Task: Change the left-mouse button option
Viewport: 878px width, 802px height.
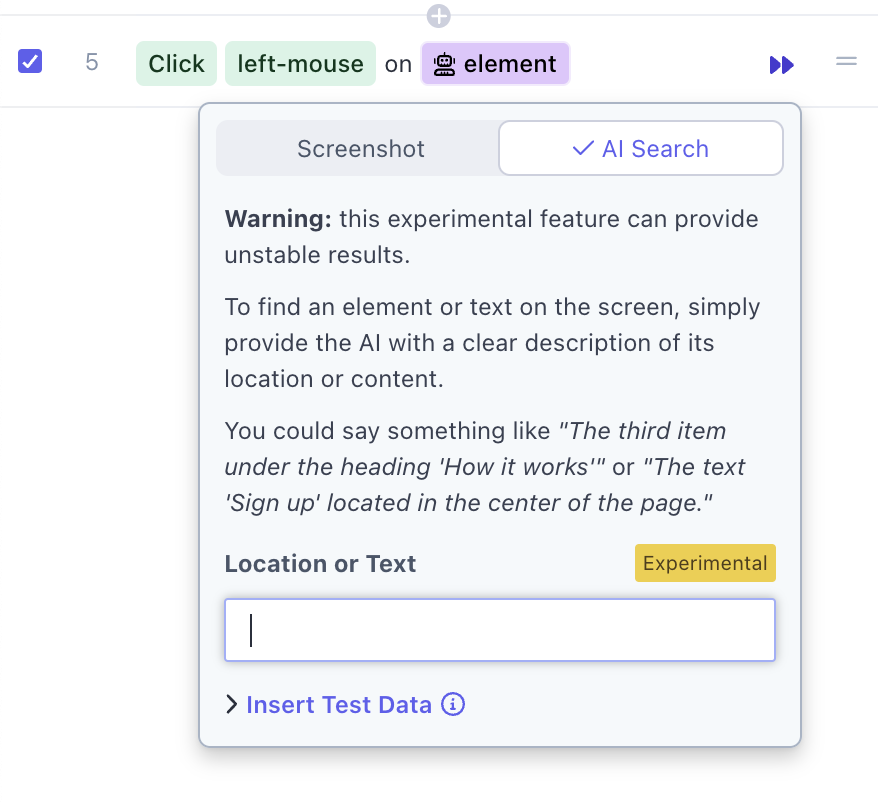Action: [x=300, y=64]
